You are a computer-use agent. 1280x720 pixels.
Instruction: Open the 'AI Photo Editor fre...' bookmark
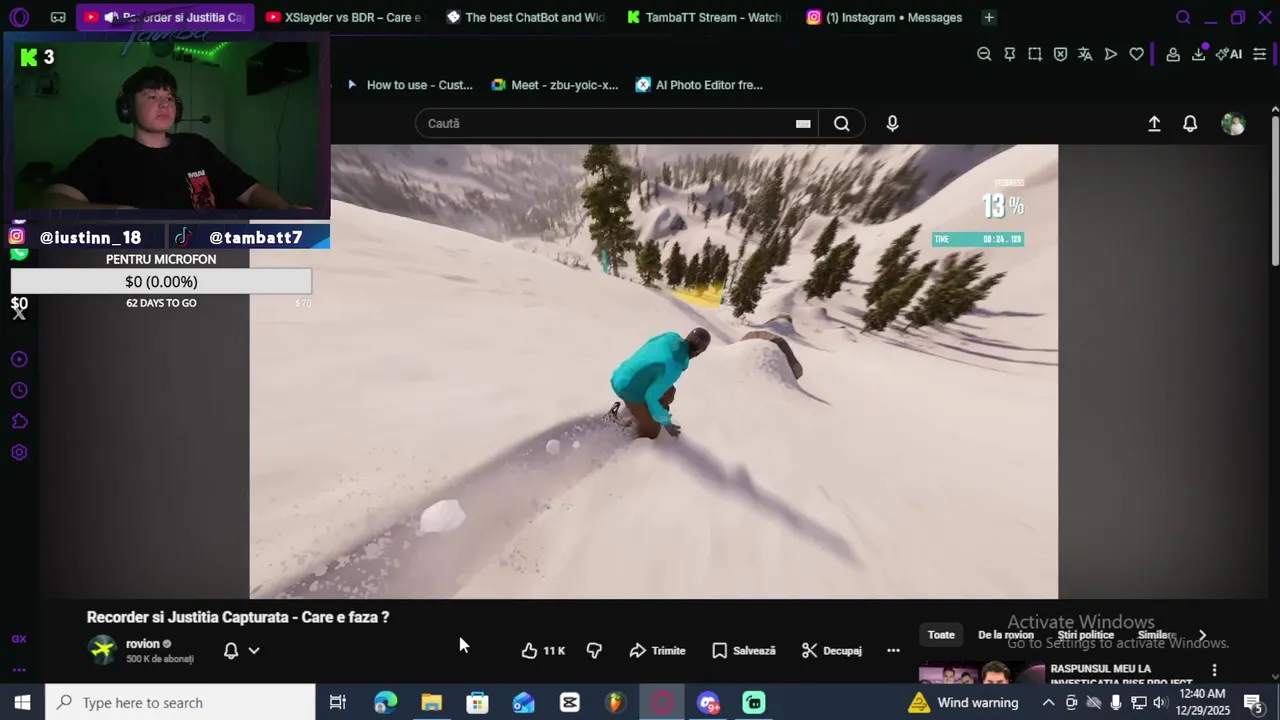[699, 85]
